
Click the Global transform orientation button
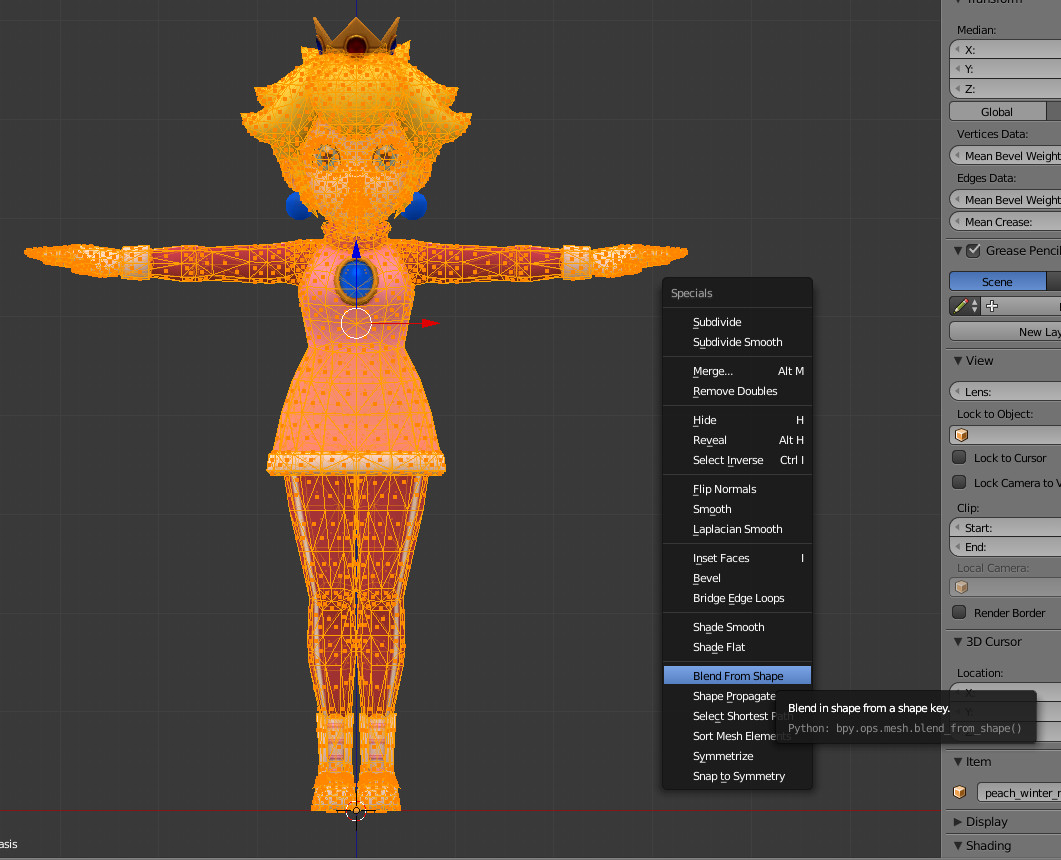click(x=997, y=111)
